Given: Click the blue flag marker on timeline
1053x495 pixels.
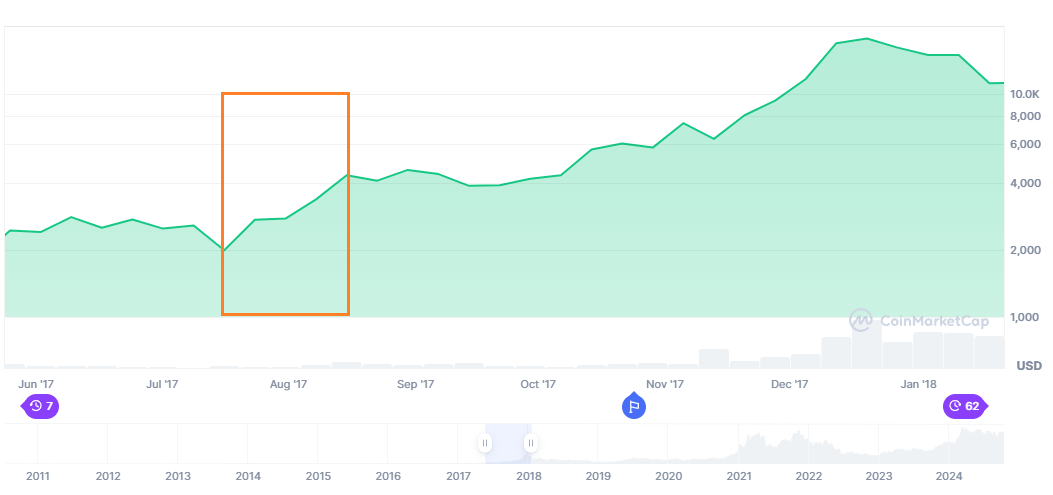Looking at the screenshot, I should [633, 406].
